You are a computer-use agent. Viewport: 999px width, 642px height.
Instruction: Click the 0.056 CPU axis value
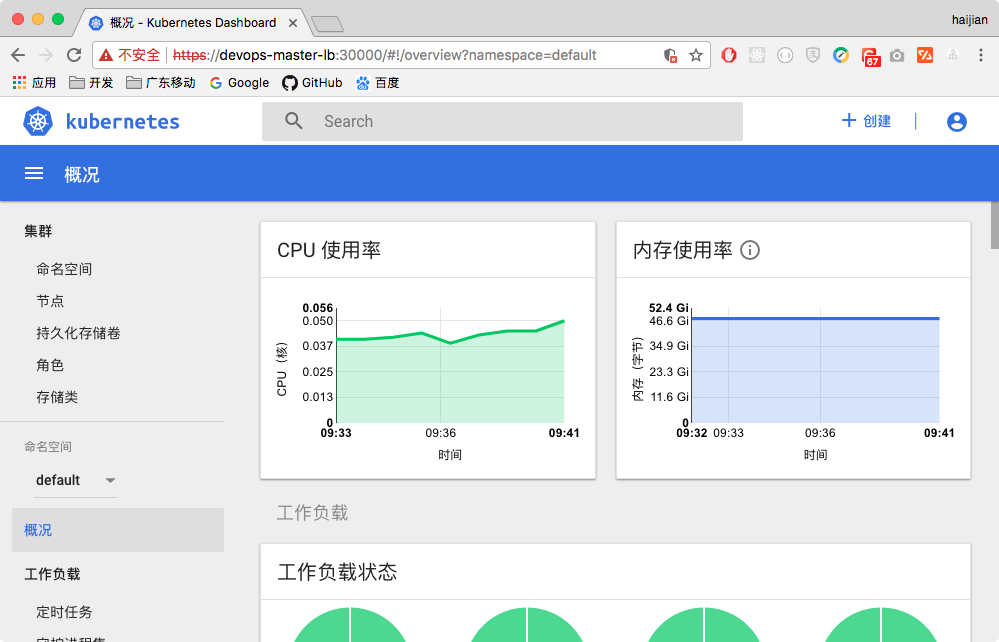coord(317,308)
